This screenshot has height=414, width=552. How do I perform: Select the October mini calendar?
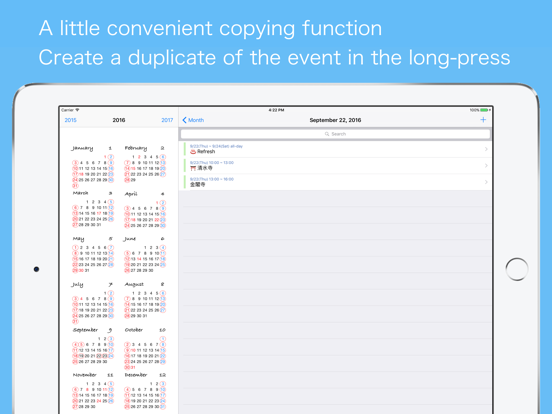[145, 348]
